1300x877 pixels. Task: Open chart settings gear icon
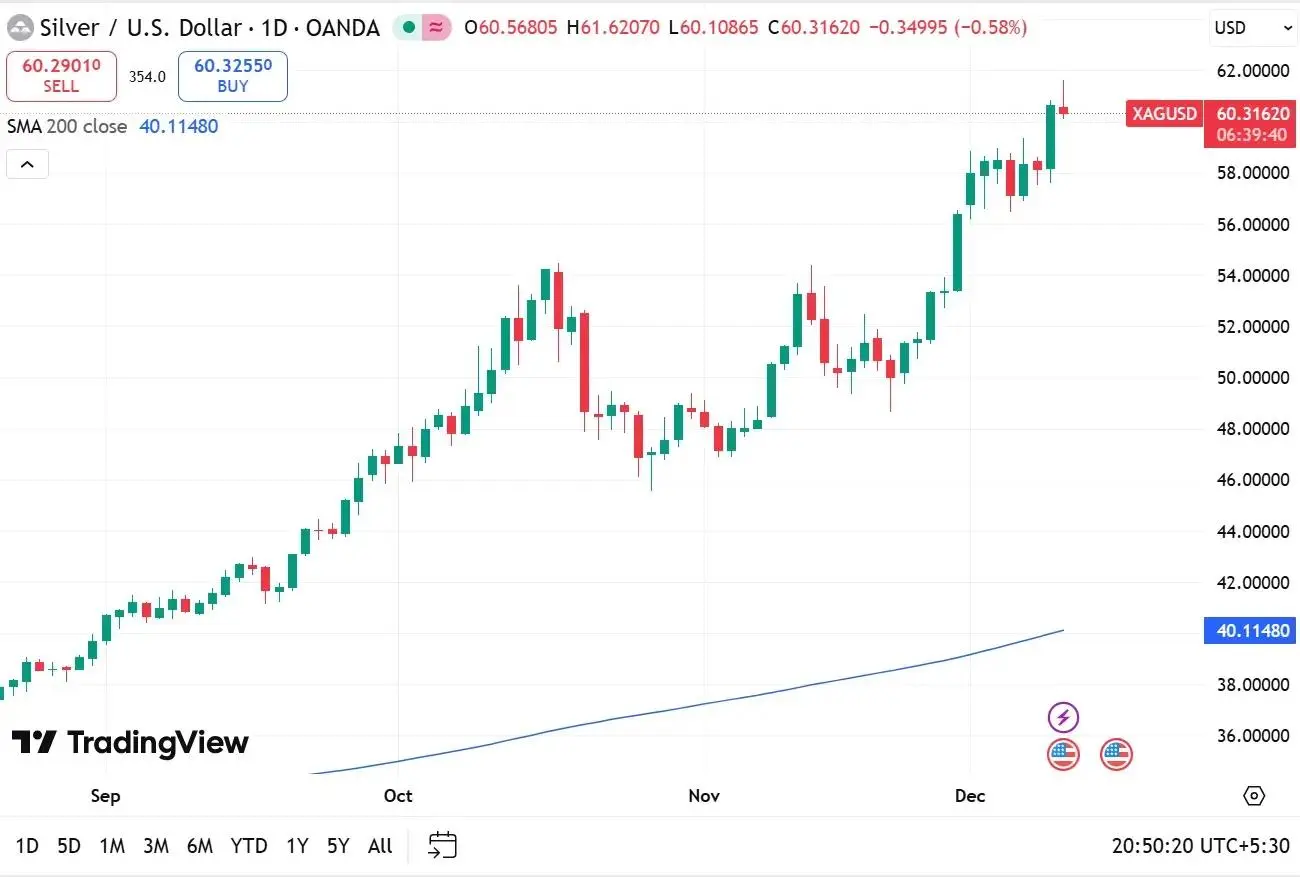point(1254,796)
